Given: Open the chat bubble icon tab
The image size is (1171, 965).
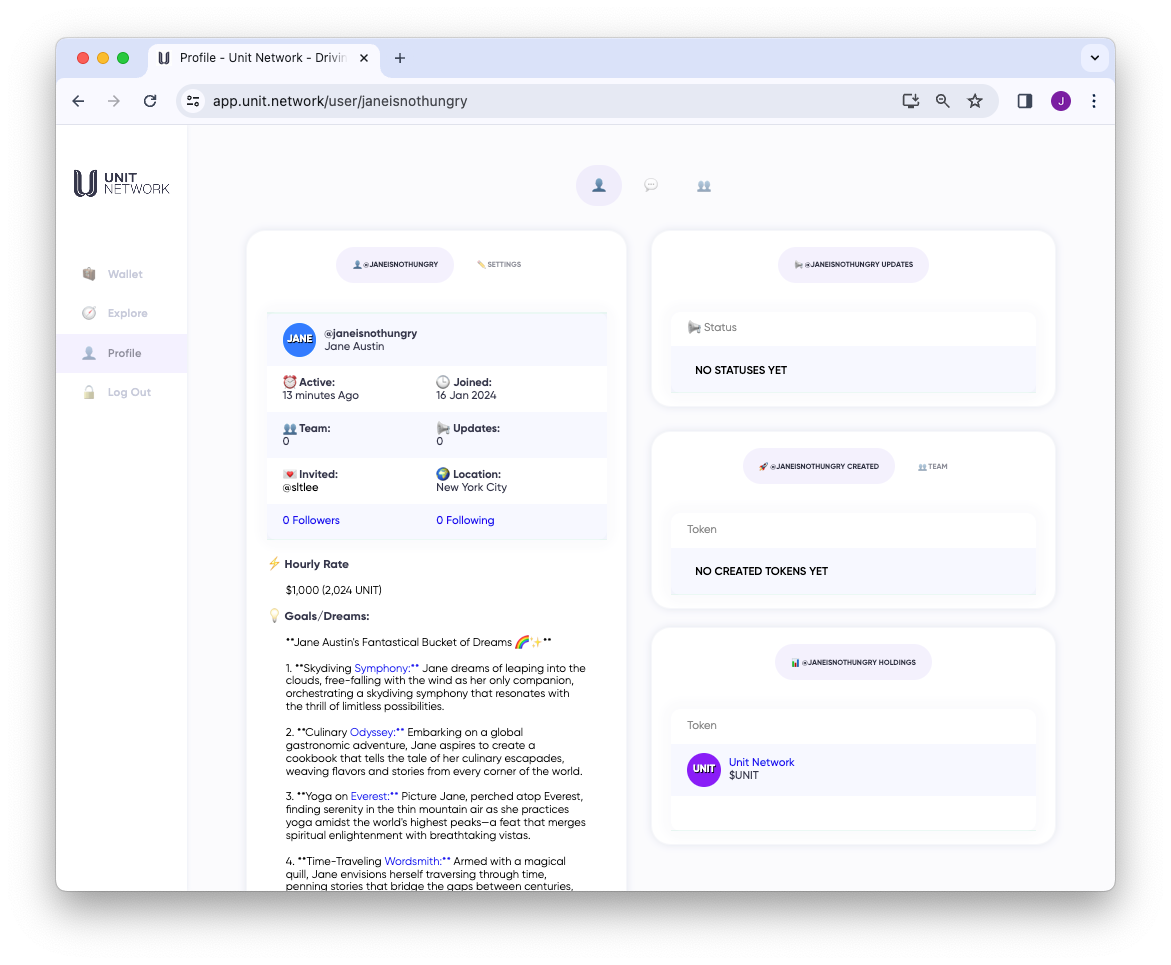Looking at the screenshot, I should [x=651, y=186].
